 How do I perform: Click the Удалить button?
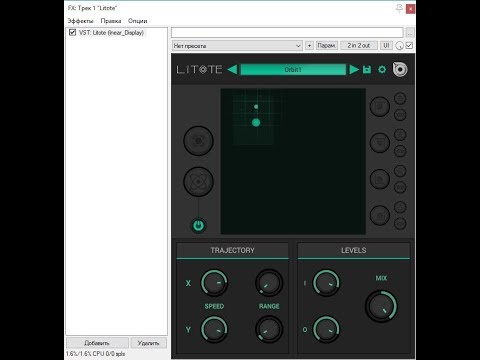tap(148, 343)
